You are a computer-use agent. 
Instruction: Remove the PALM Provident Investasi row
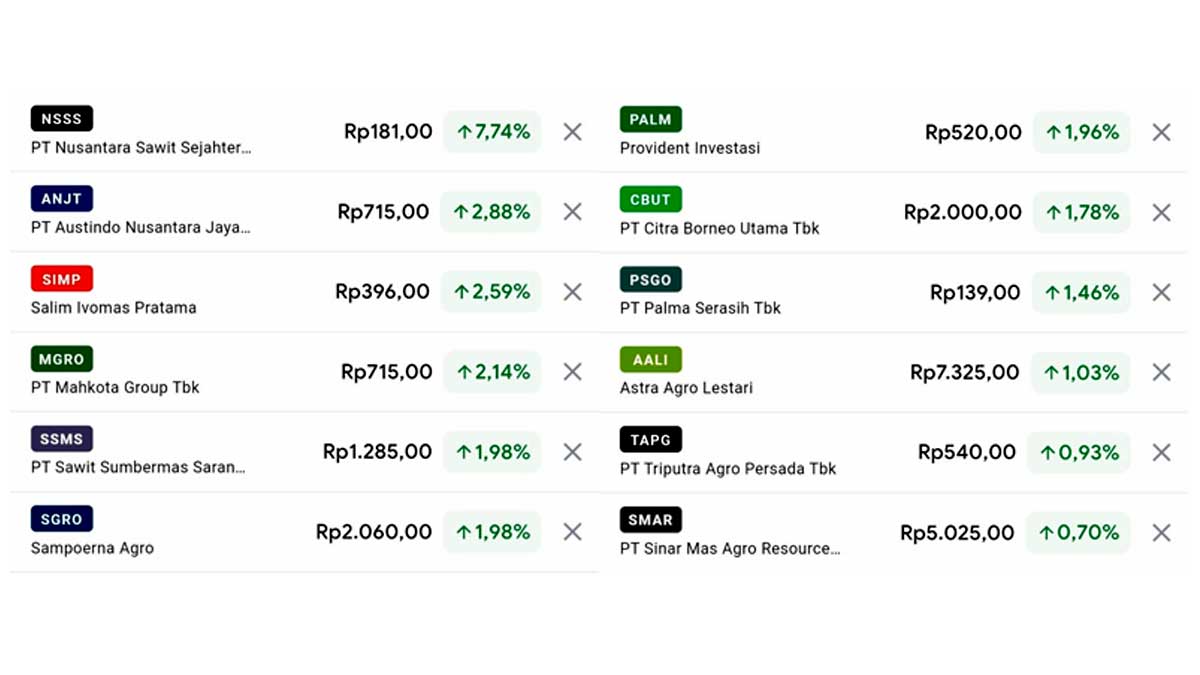(x=1161, y=132)
